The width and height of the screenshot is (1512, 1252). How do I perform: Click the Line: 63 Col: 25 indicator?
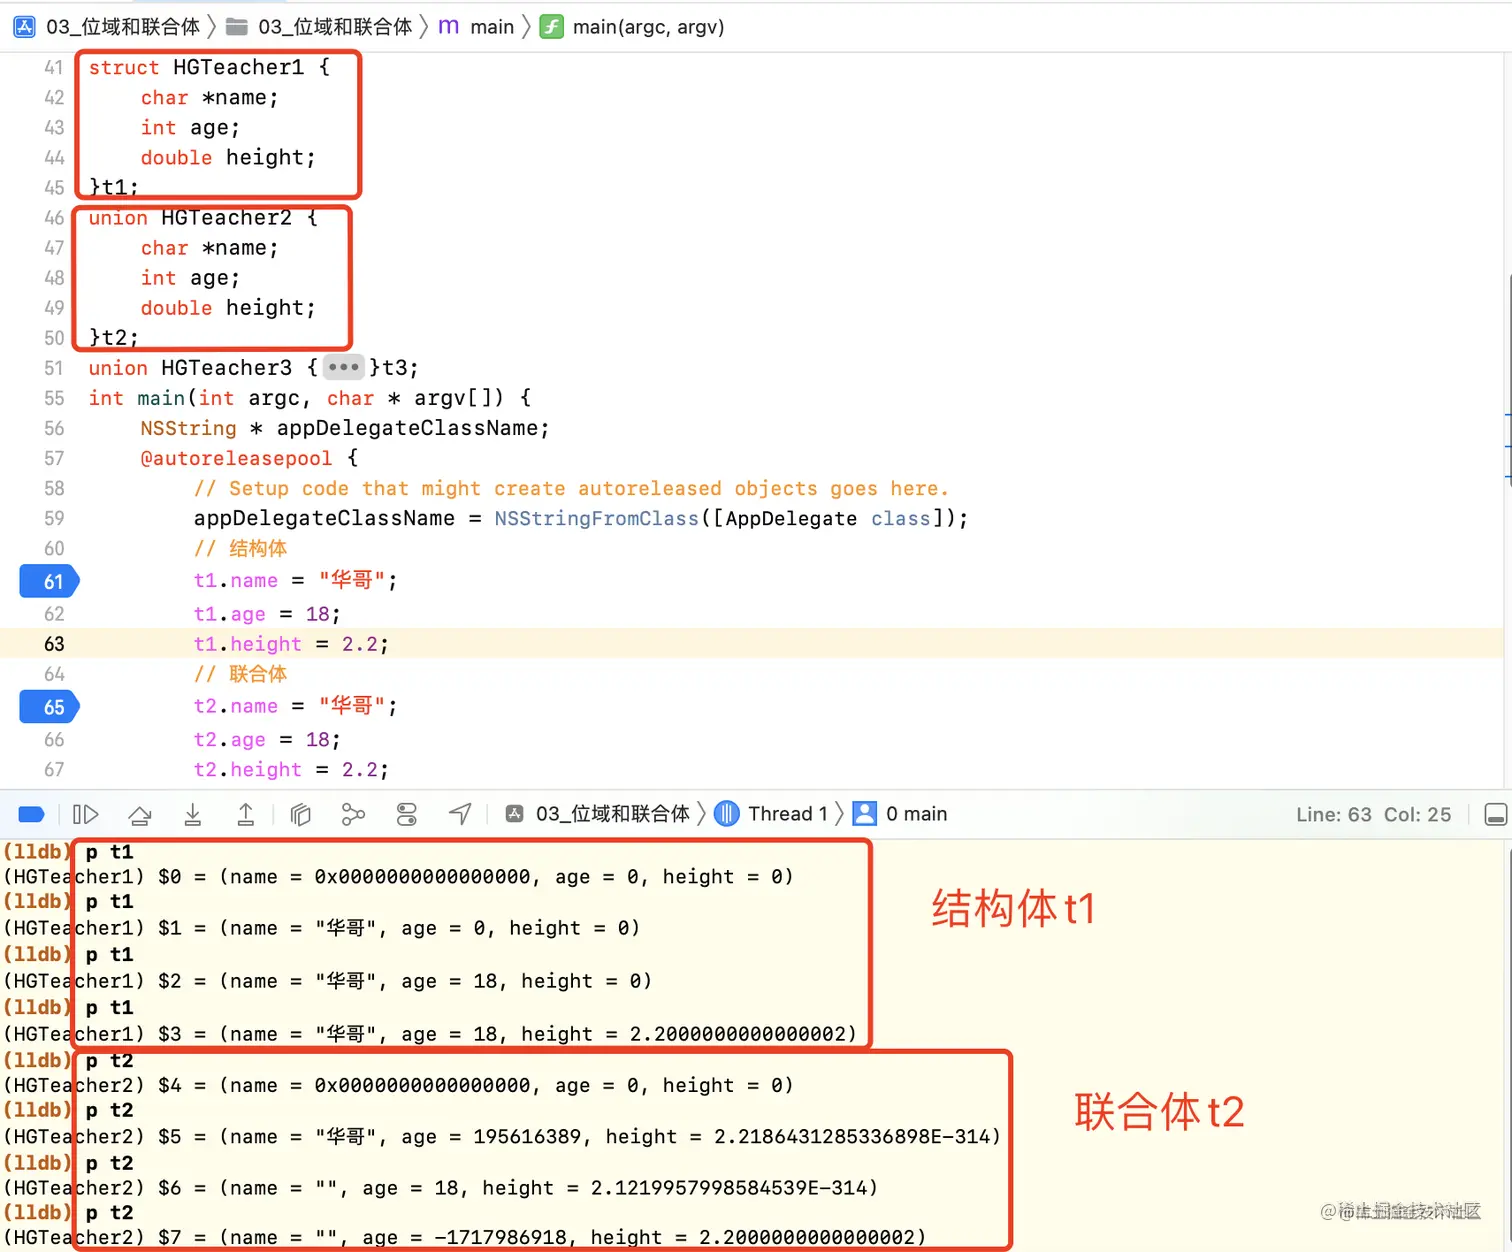1373,814
